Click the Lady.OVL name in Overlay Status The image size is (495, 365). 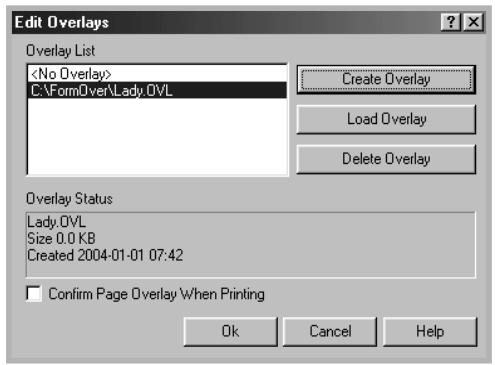[x=56, y=222]
